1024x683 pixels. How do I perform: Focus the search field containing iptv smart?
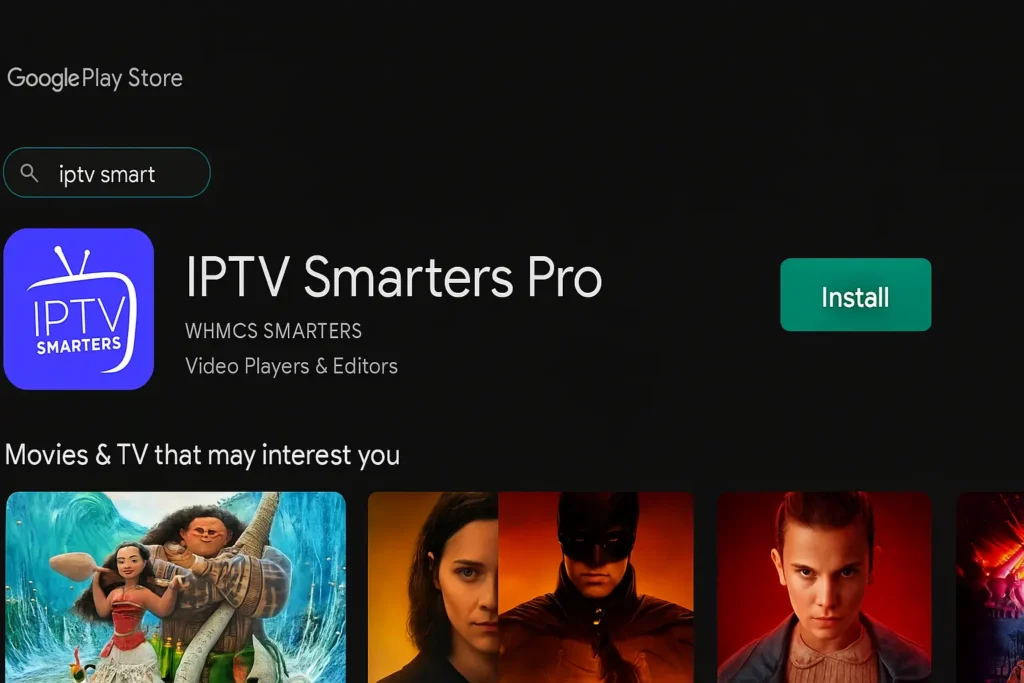click(x=106, y=172)
